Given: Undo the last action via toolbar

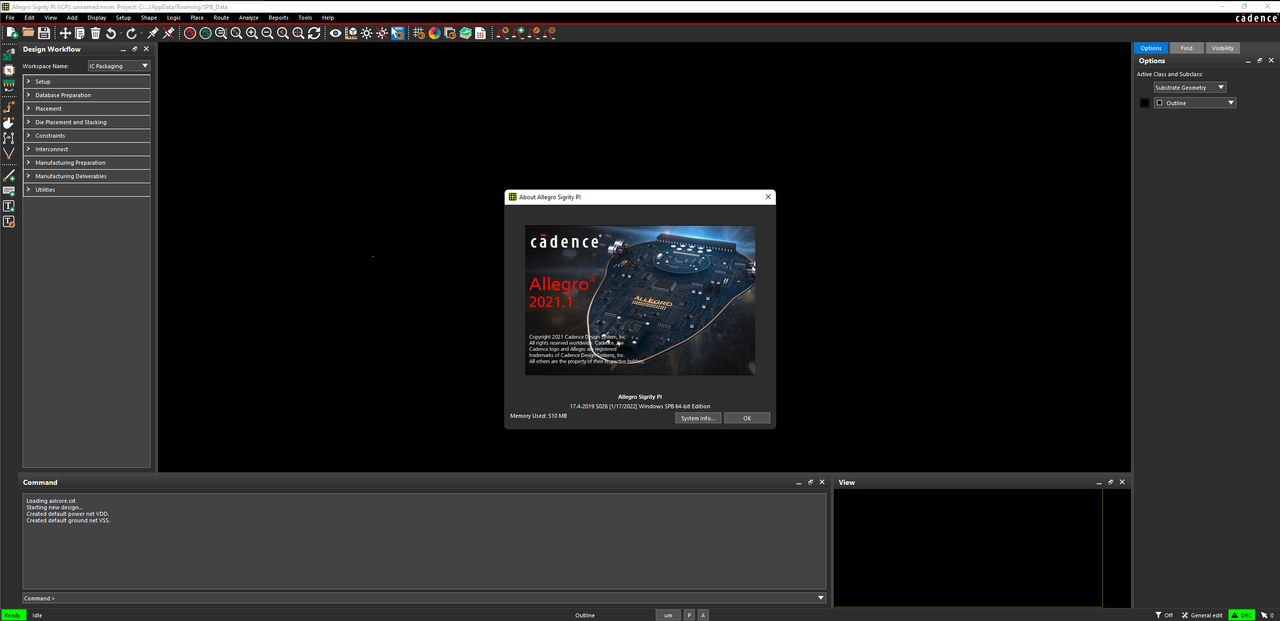Looking at the screenshot, I should (111, 33).
